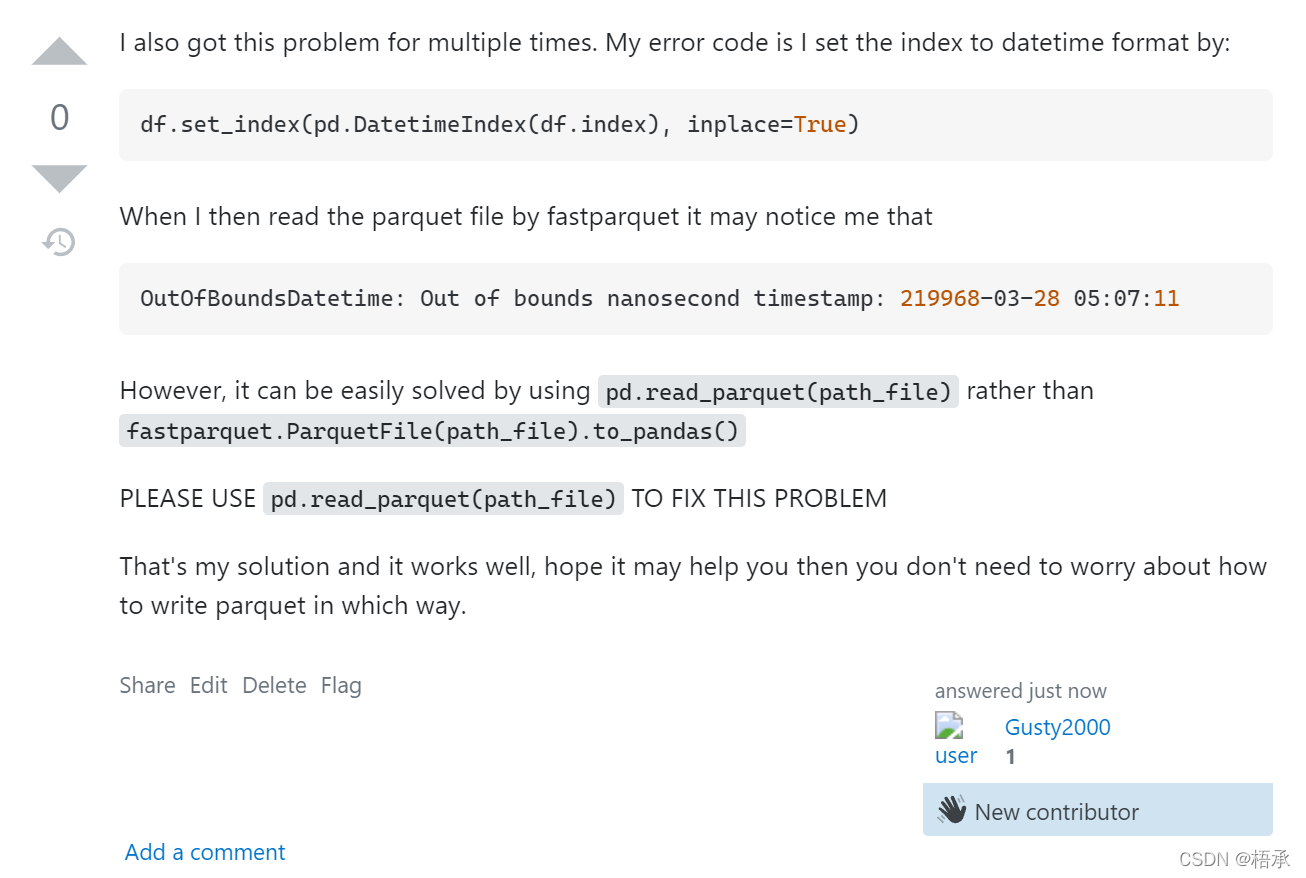Click the vote count showing 0
Viewport: 1306px width, 878px height.
click(x=58, y=116)
